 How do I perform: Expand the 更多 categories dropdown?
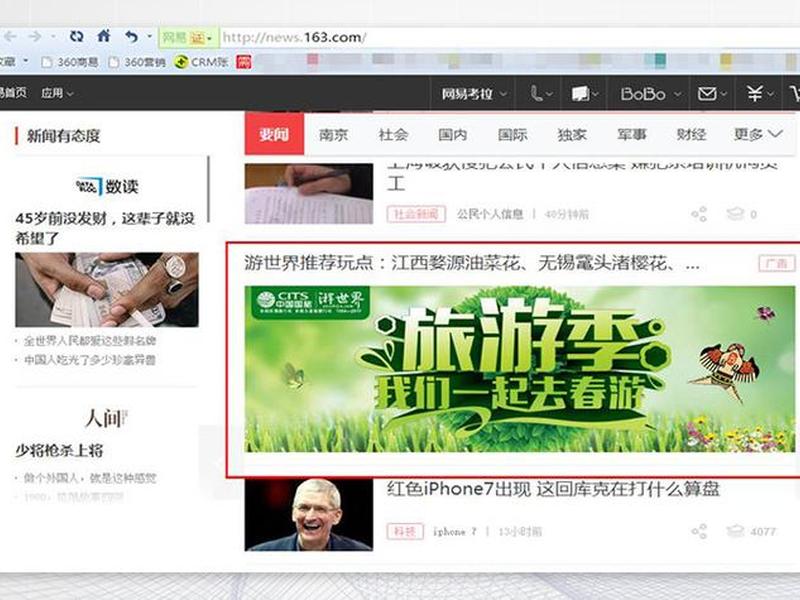pos(758,135)
